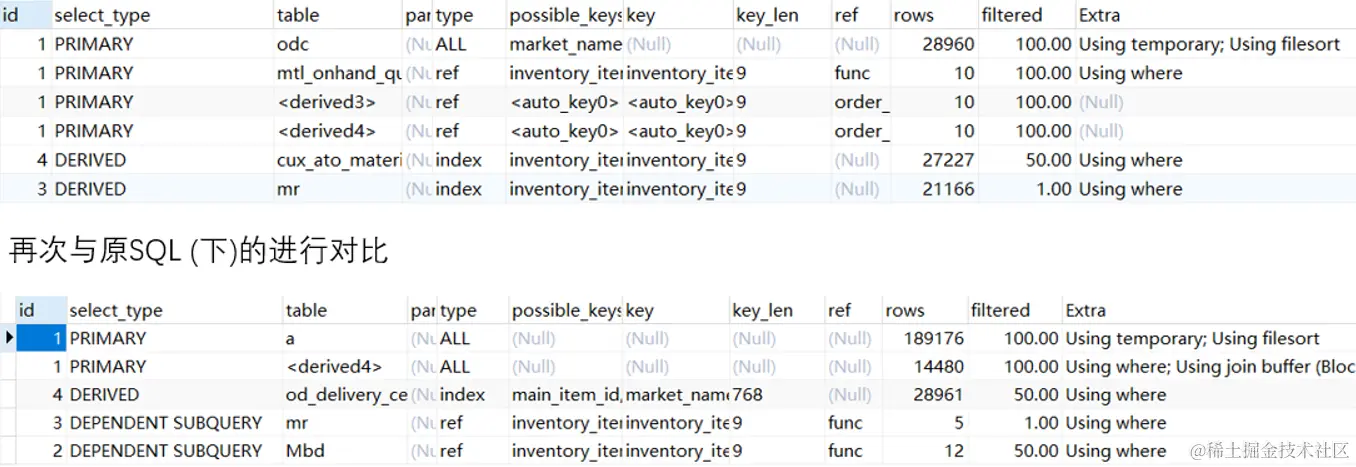Click the heading text 再次与原SQL (下)的进行对比
This screenshot has width=1356, height=467.
coord(198,251)
